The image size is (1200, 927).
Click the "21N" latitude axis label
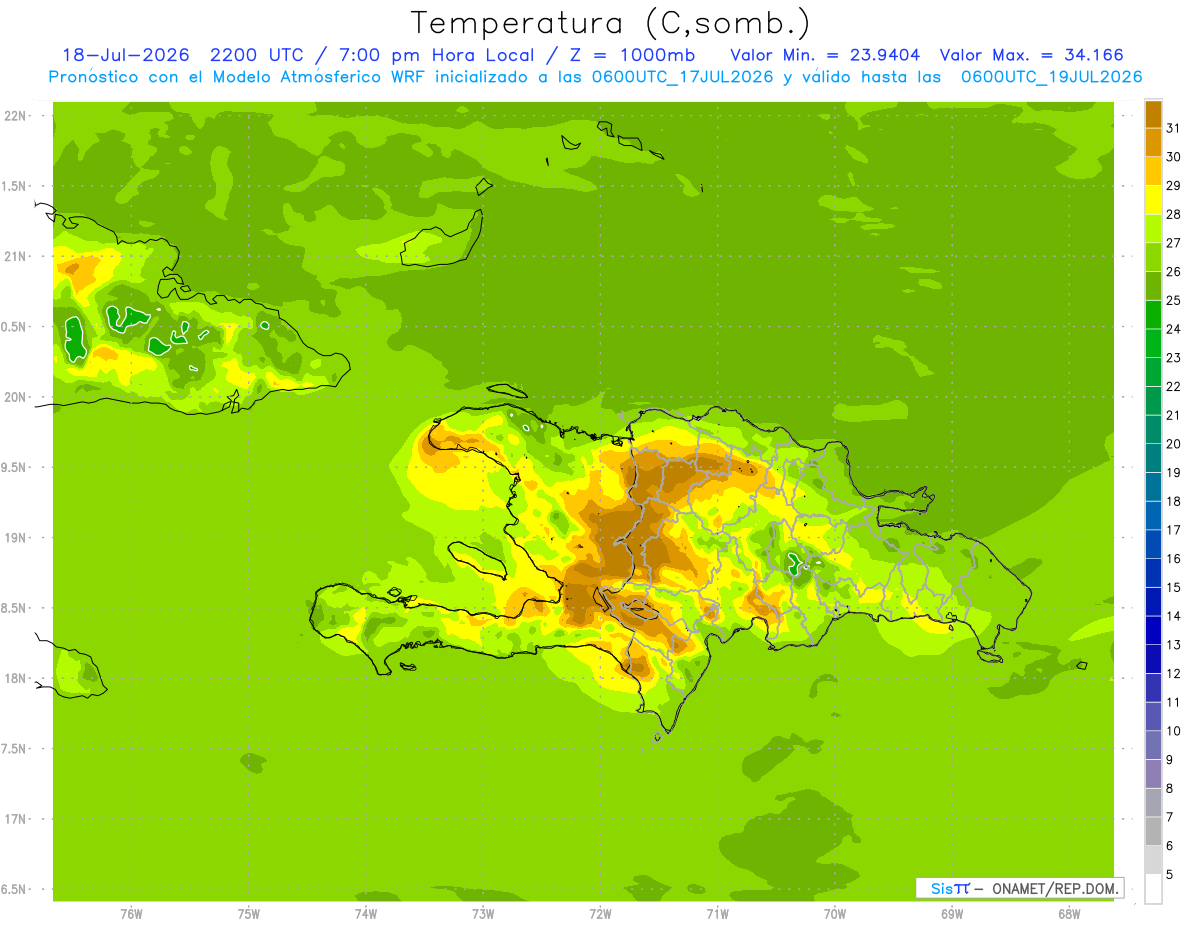tap(15, 256)
